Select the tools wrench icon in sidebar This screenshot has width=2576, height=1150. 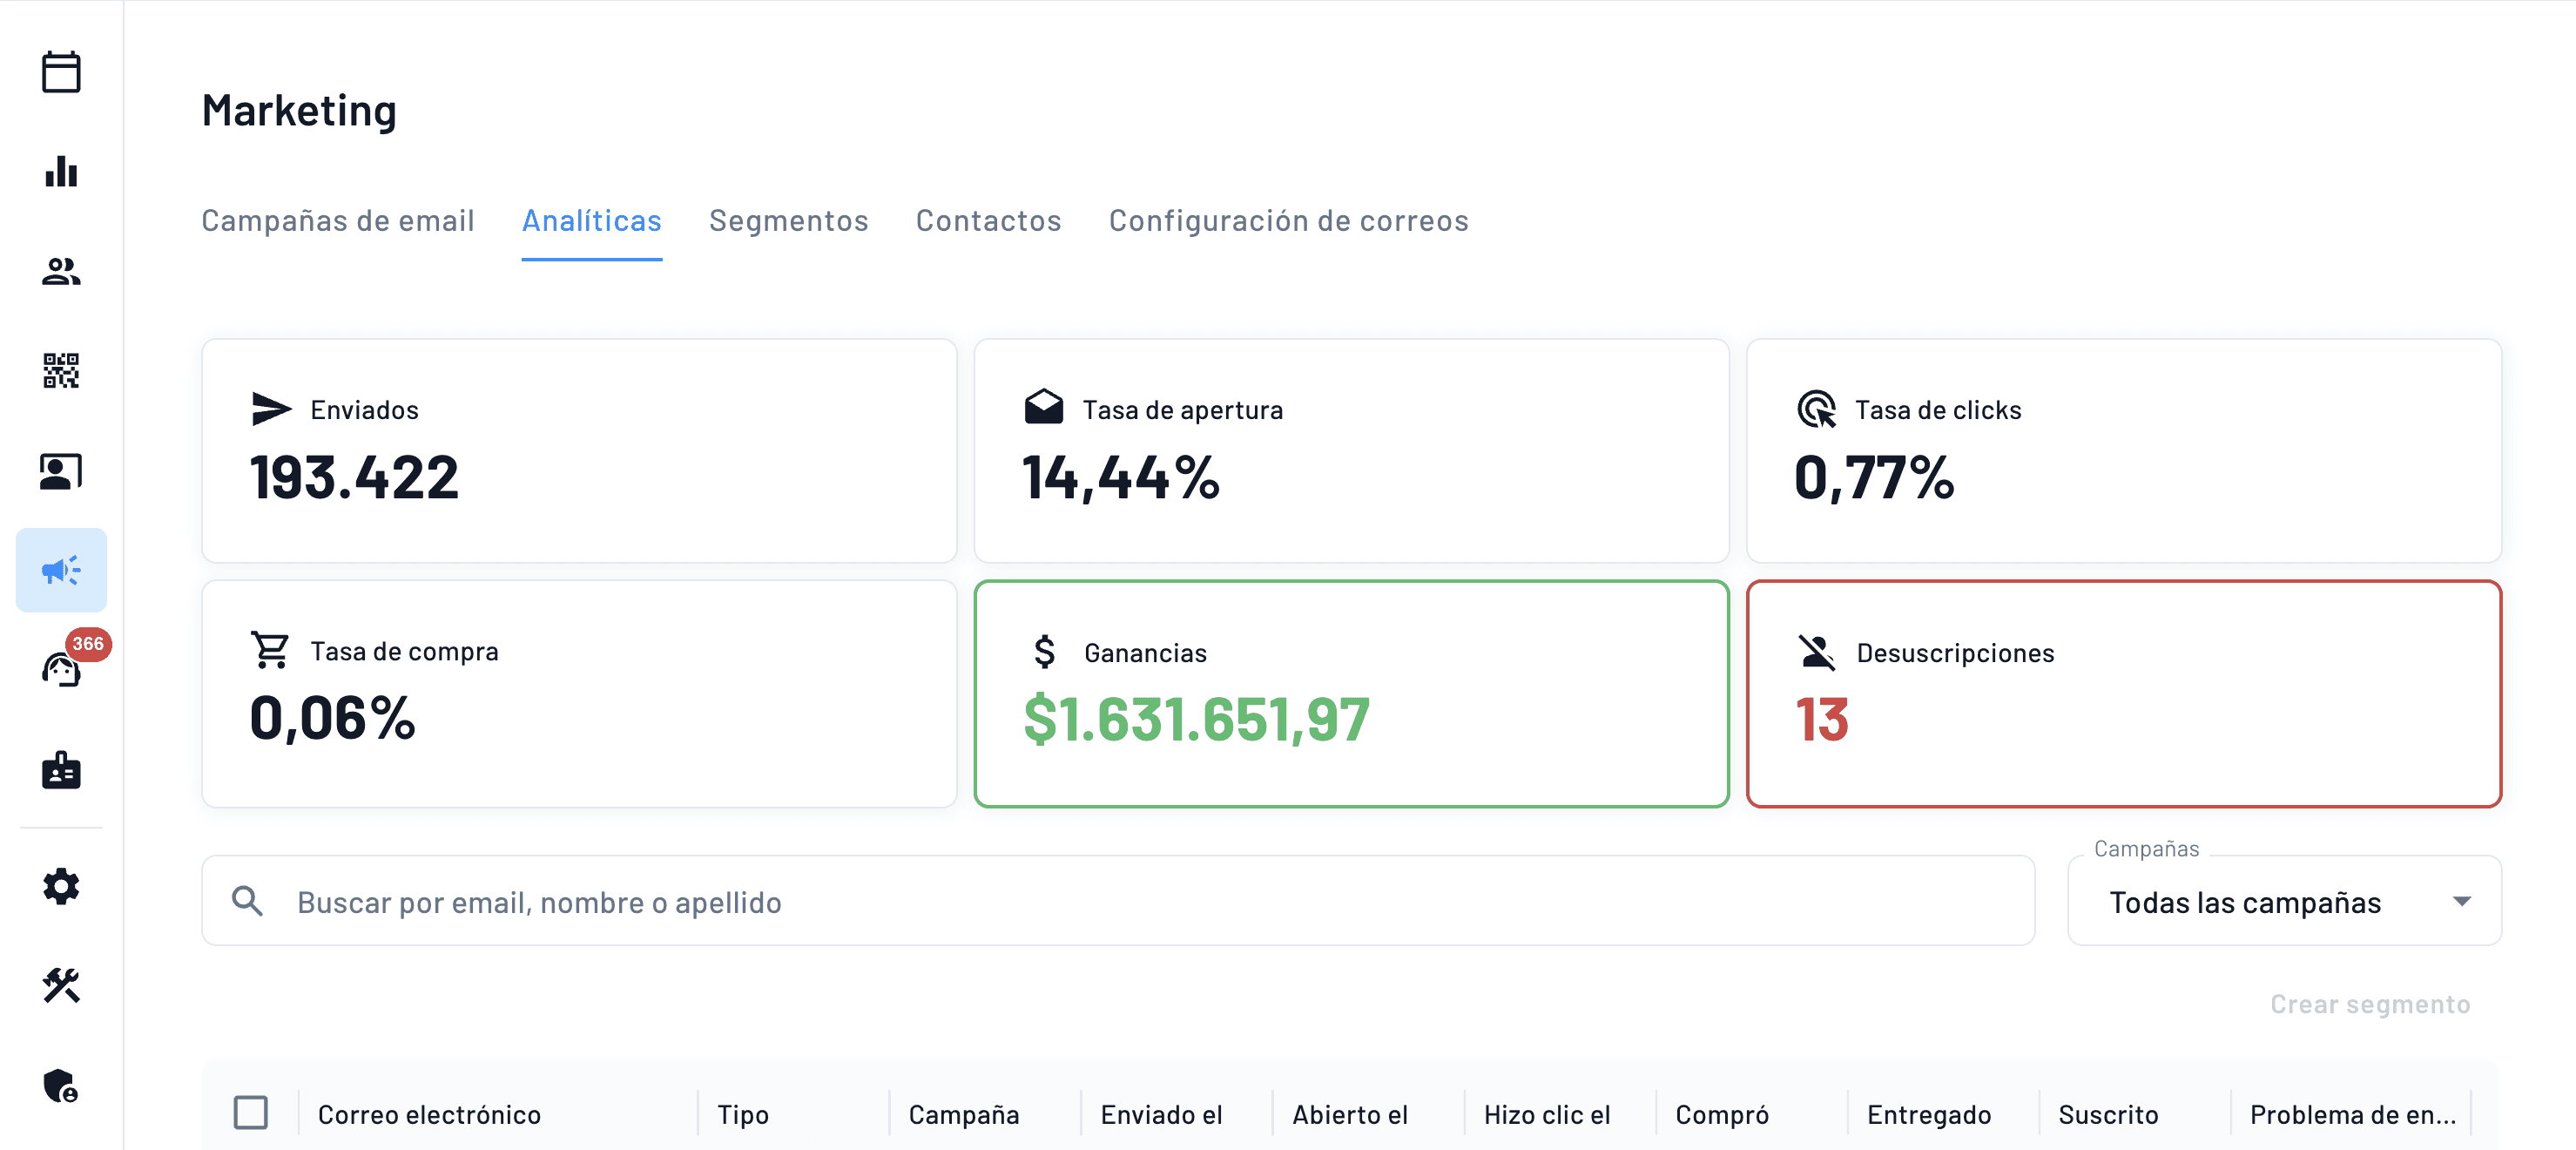tap(61, 987)
